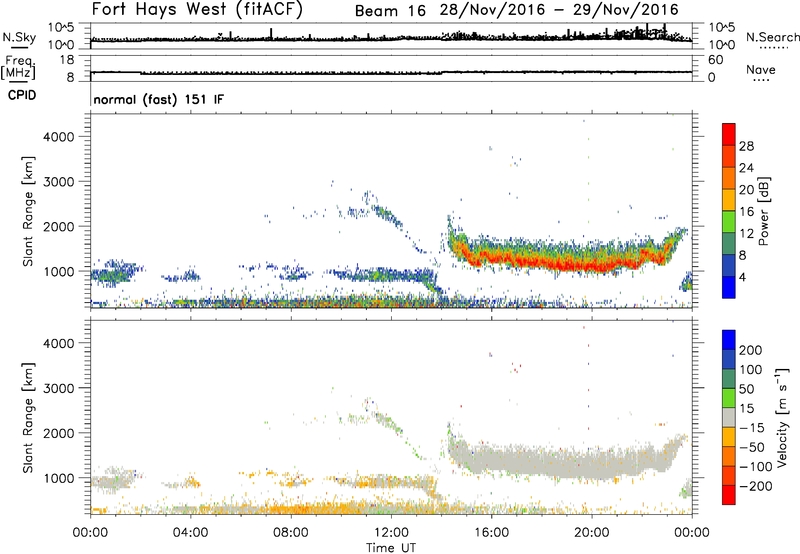Click the bright blue bottom Power colorbar segment

pos(729,287)
